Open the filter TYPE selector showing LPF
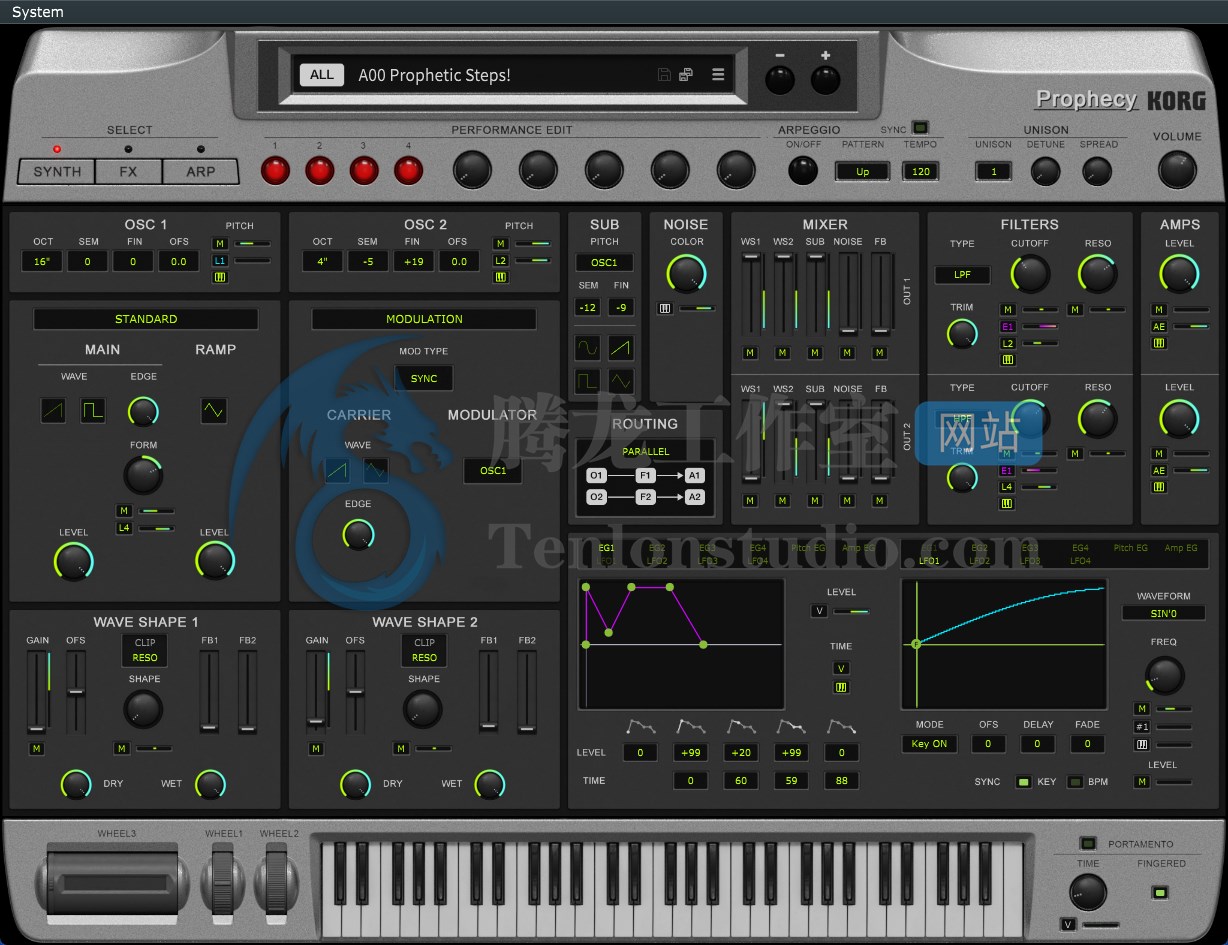The width and height of the screenshot is (1228, 945). pyautogui.click(x=962, y=274)
